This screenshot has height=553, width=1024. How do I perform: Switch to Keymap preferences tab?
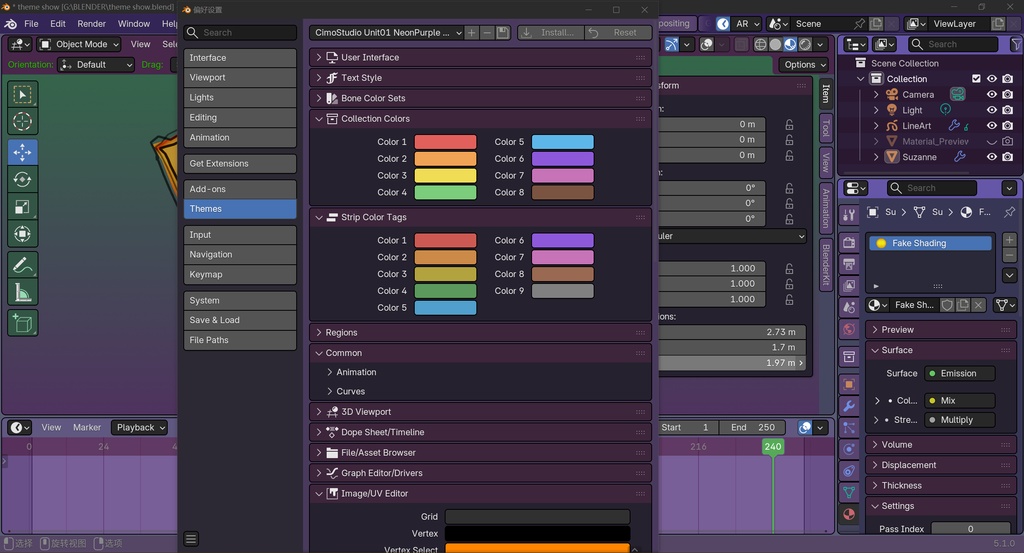point(240,274)
